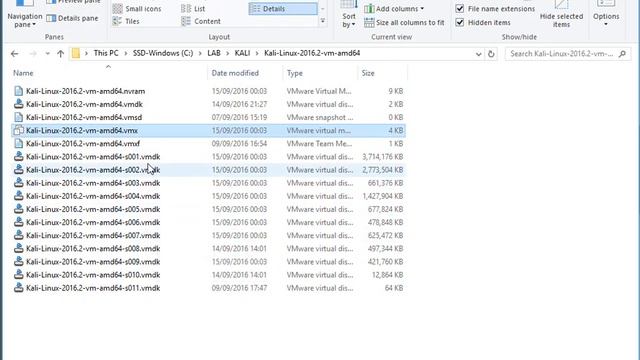Open the address bar history dropdown
This screenshot has width=640, height=360.
(x=478, y=54)
